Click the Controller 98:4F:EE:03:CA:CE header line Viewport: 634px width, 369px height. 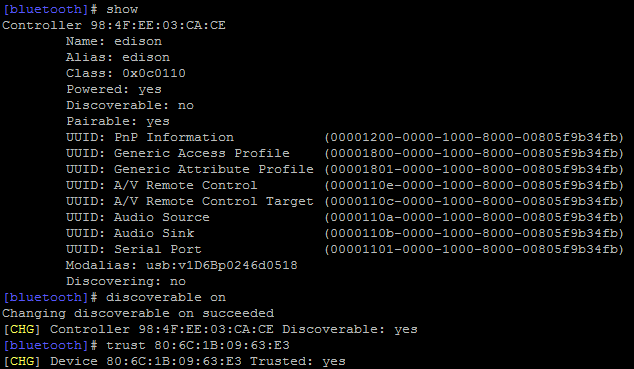114,25
